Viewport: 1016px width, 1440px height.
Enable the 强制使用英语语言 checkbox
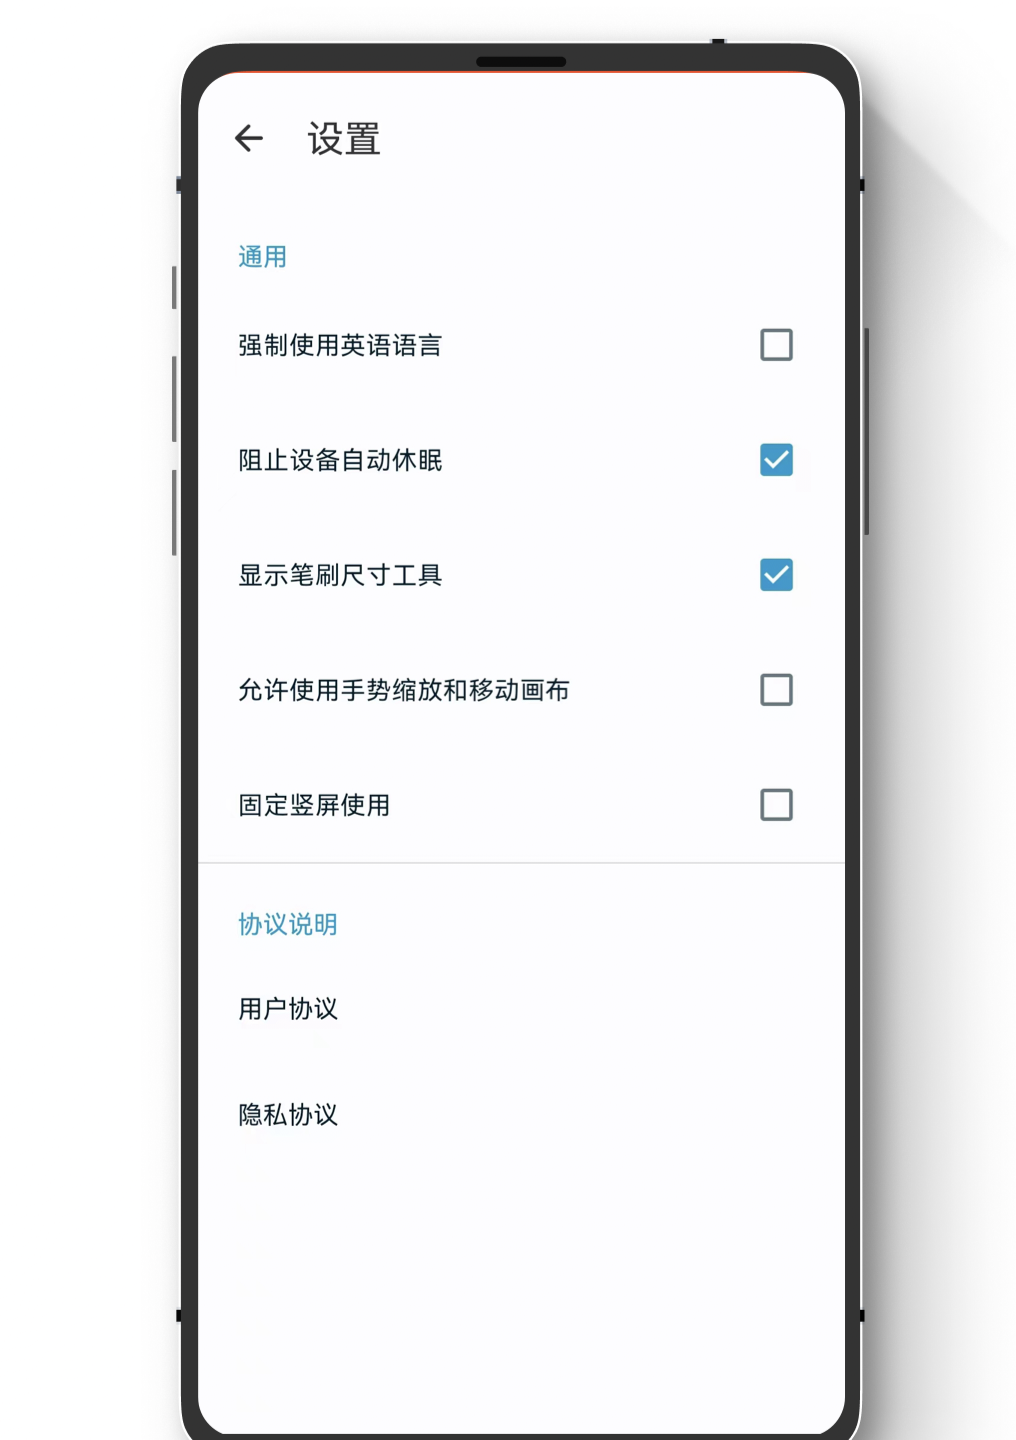[x=776, y=345]
